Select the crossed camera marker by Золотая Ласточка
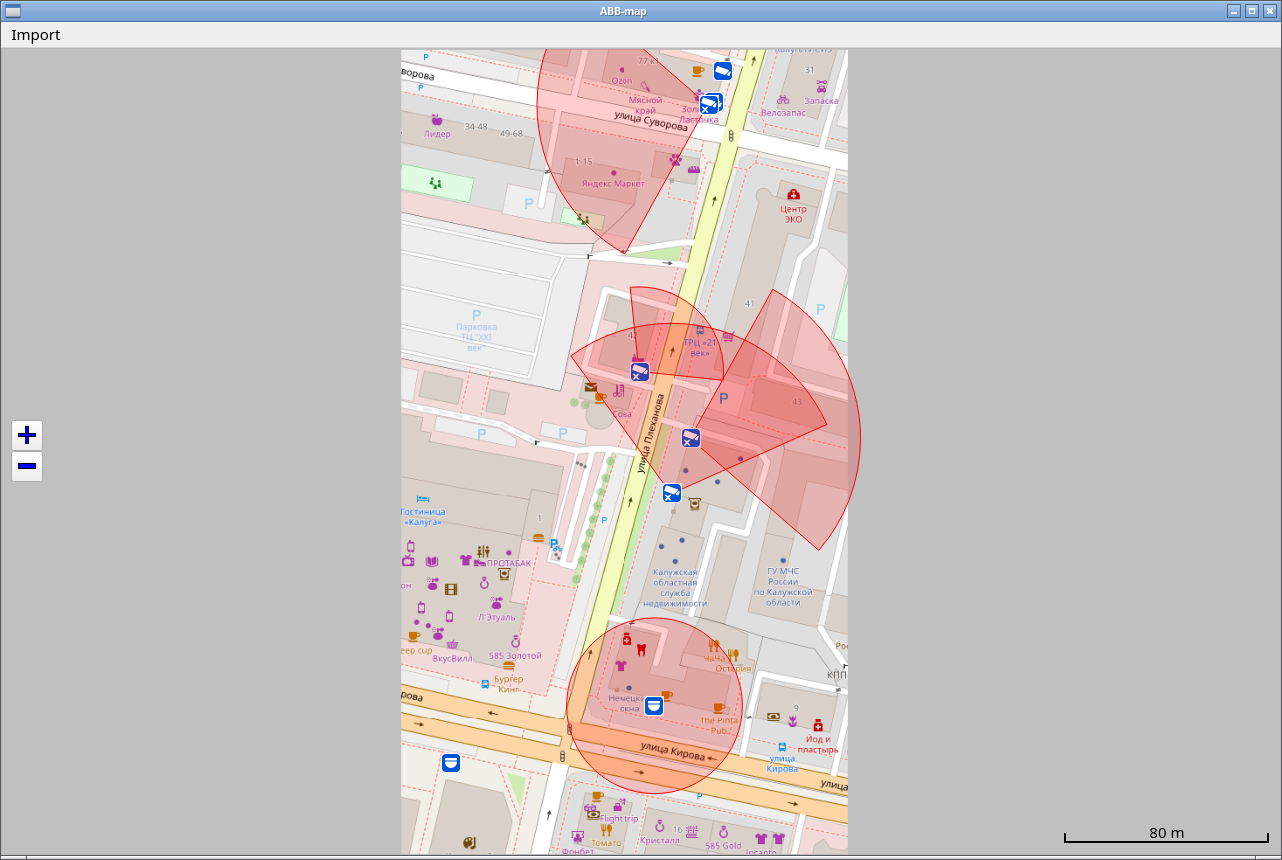 tap(709, 104)
